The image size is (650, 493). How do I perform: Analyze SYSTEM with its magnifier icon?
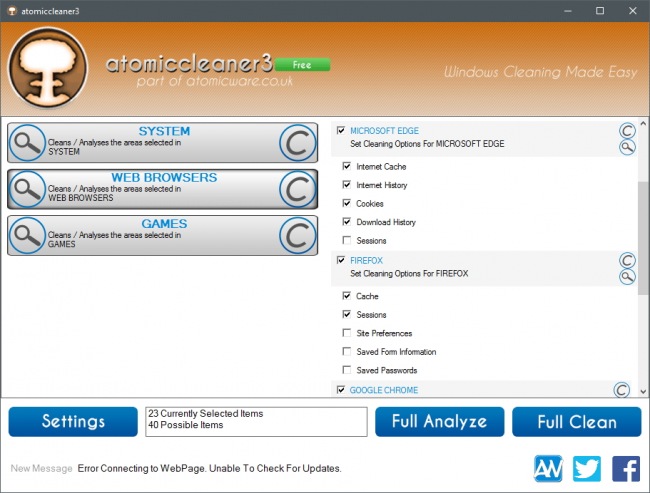coord(27,143)
